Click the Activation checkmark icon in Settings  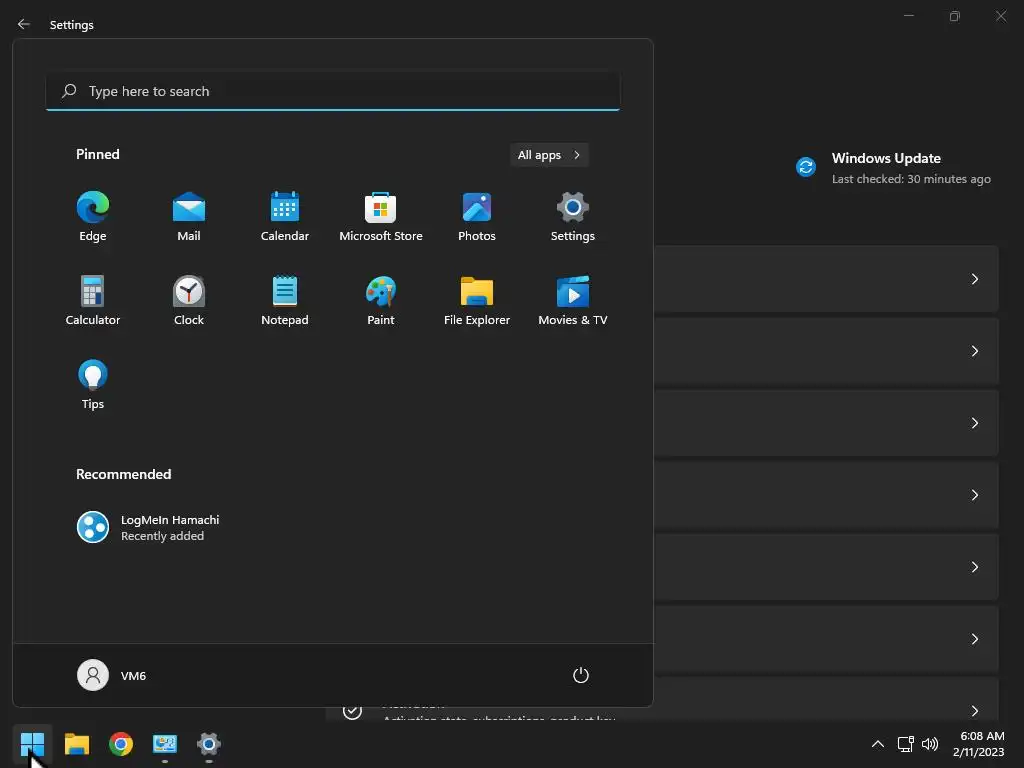point(352,711)
